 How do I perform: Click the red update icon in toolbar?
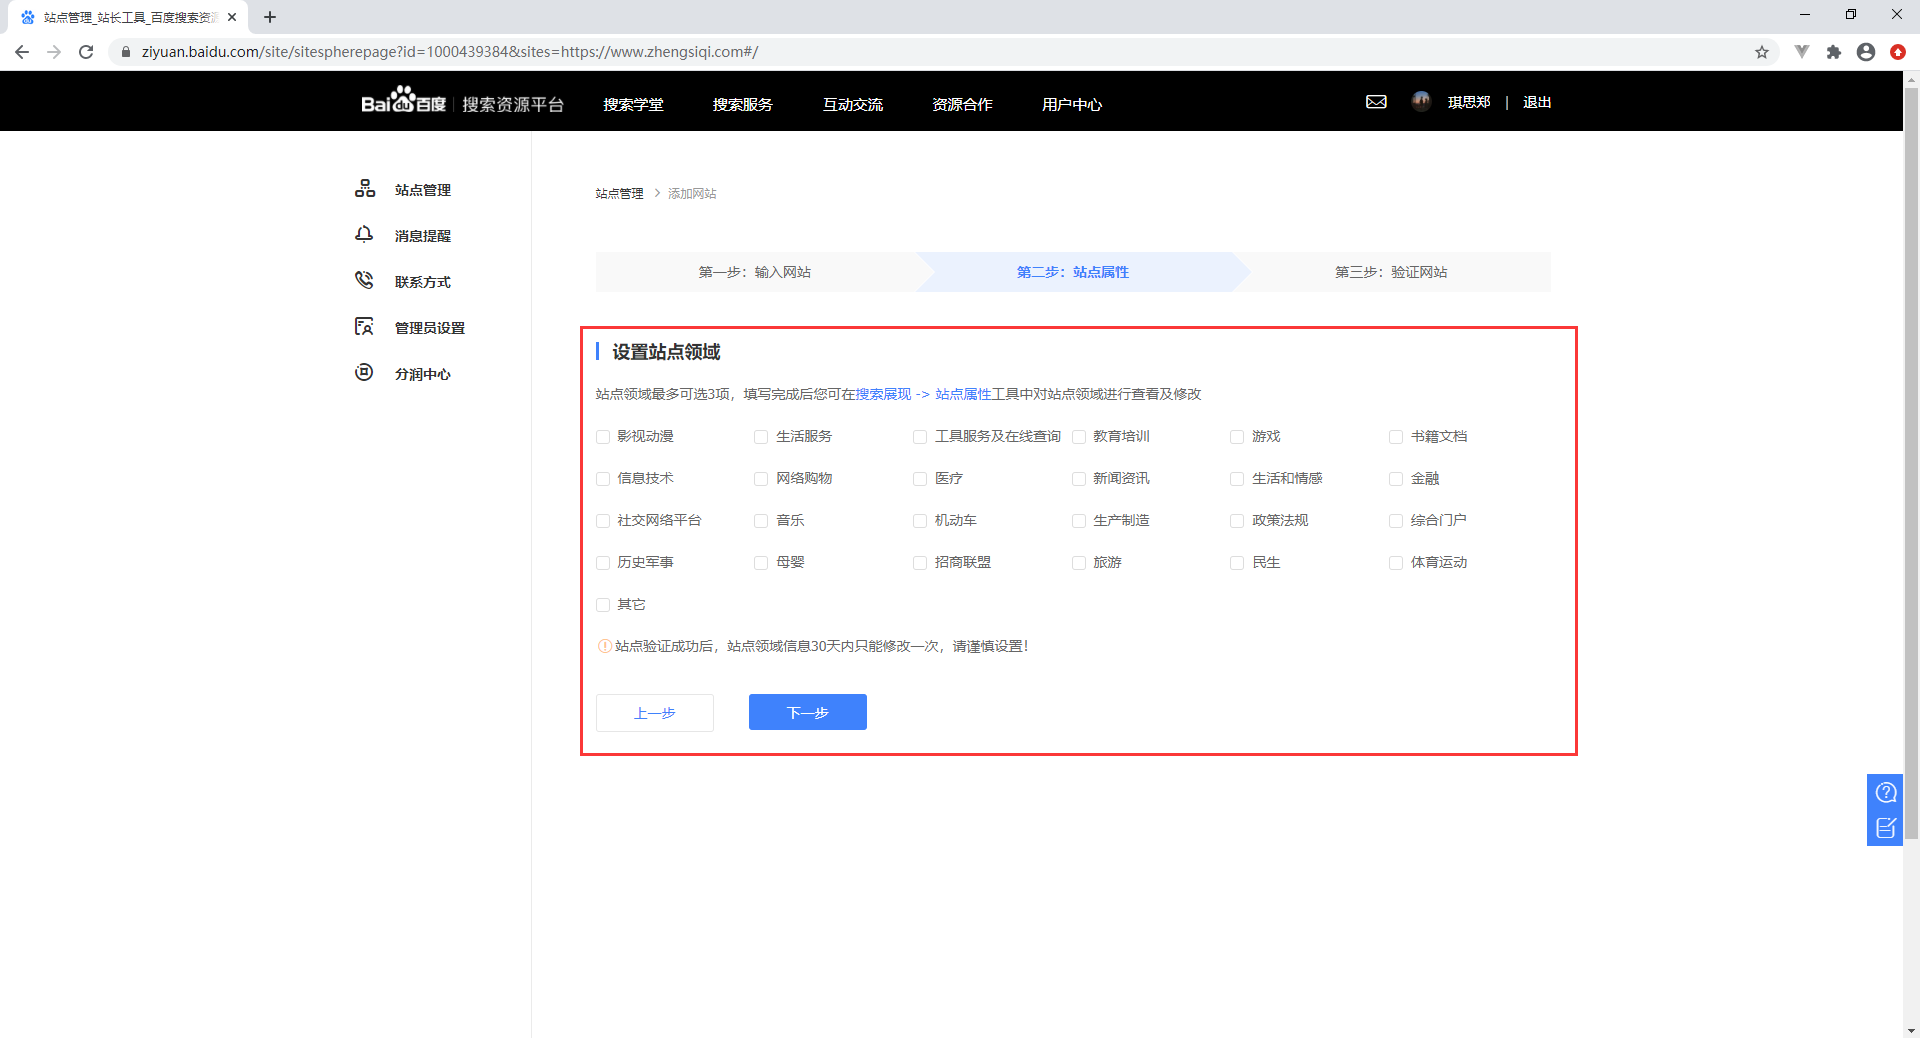1898,52
